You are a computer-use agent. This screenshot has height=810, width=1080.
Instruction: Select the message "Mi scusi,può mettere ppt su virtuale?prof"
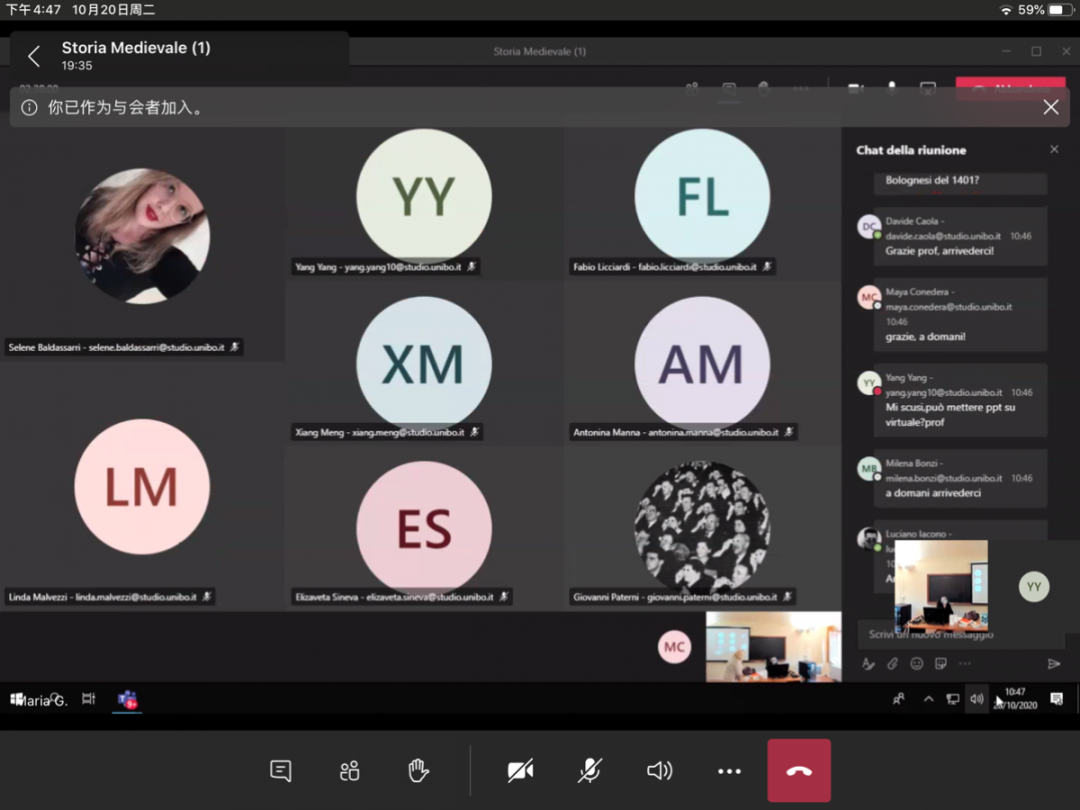coord(950,415)
